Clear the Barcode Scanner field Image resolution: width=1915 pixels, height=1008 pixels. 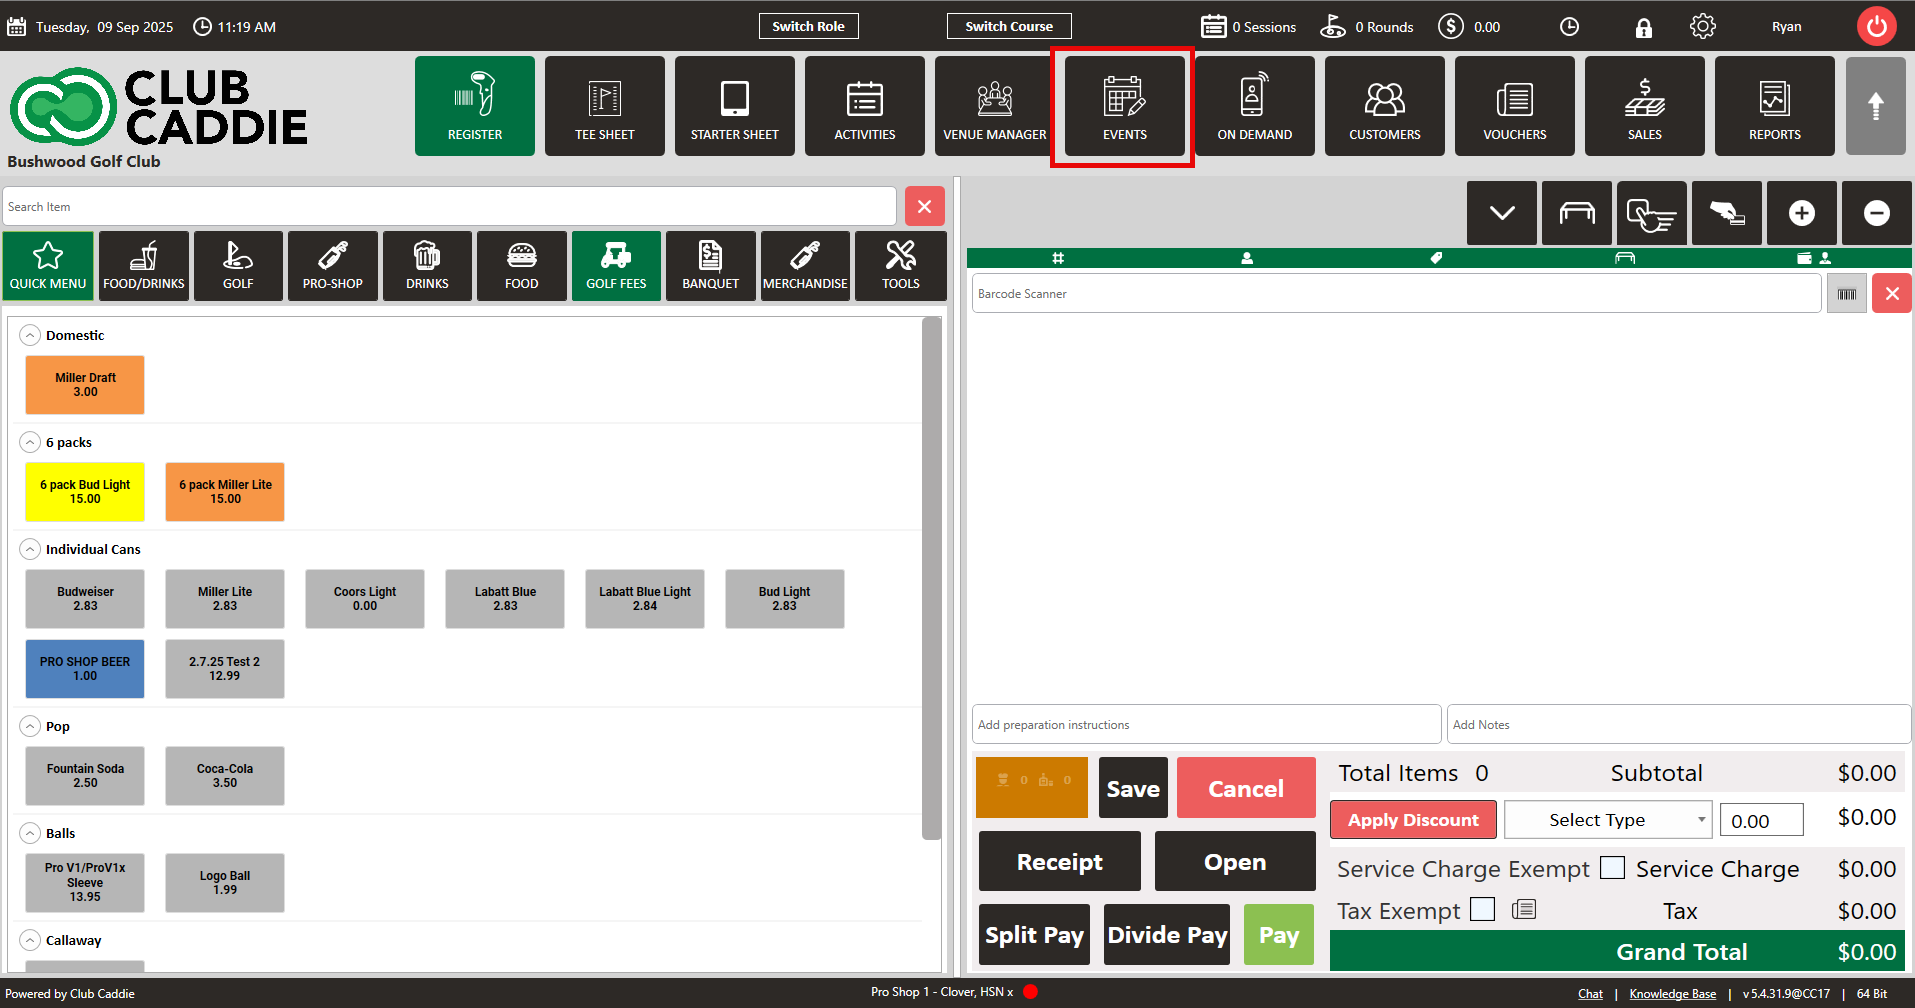[x=1892, y=294]
